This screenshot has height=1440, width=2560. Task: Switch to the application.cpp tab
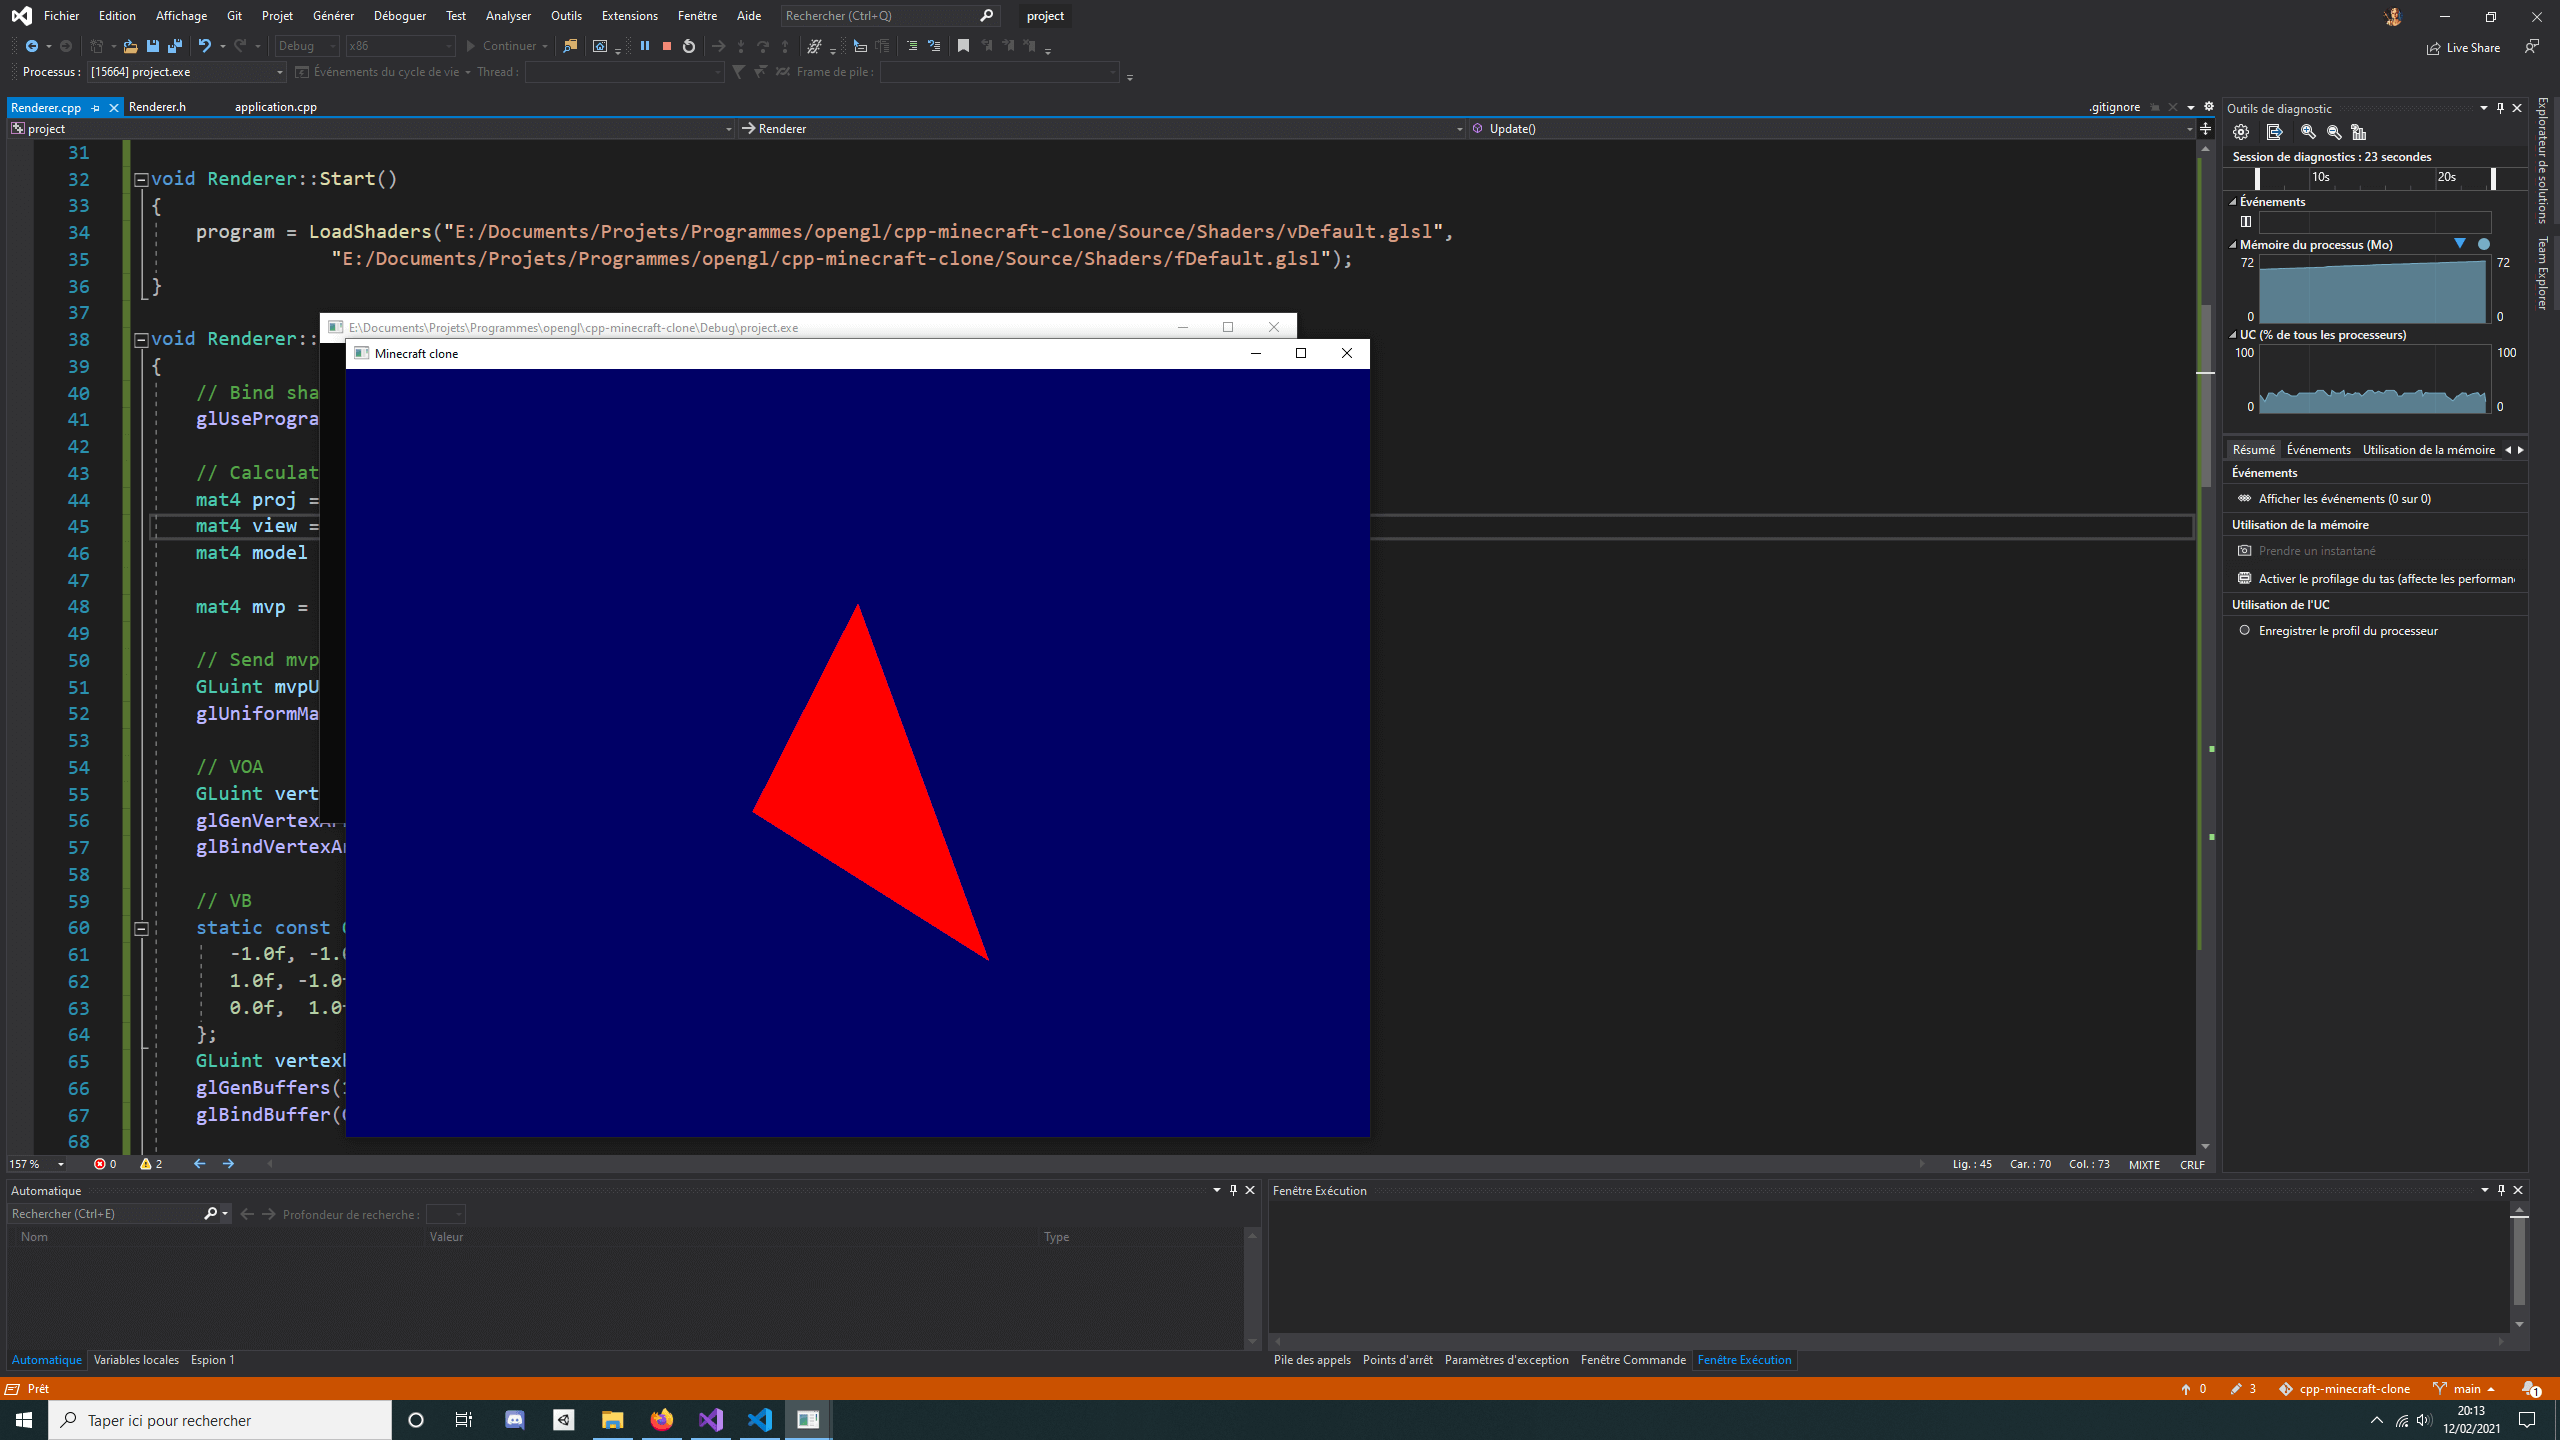[275, 107]
